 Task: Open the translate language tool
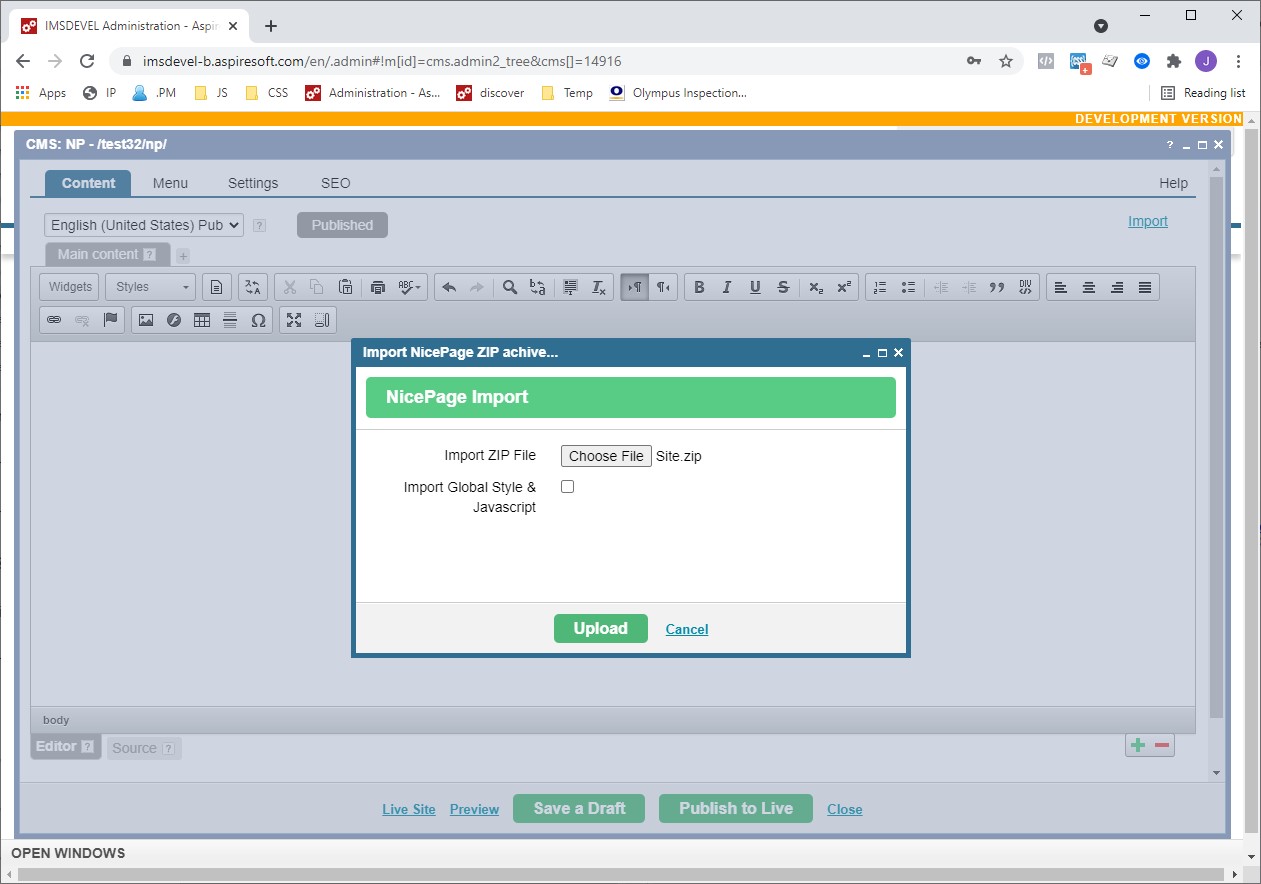[x=253, y=288]
